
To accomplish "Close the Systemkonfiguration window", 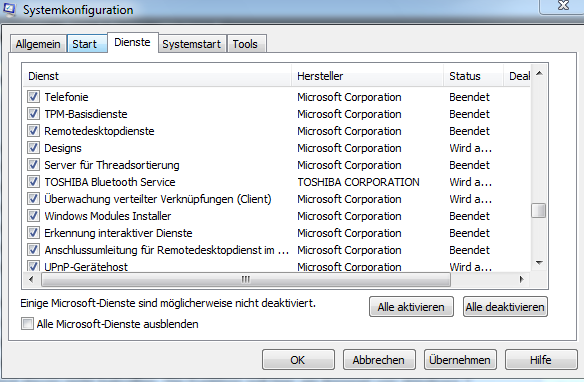I will (563, 6).
